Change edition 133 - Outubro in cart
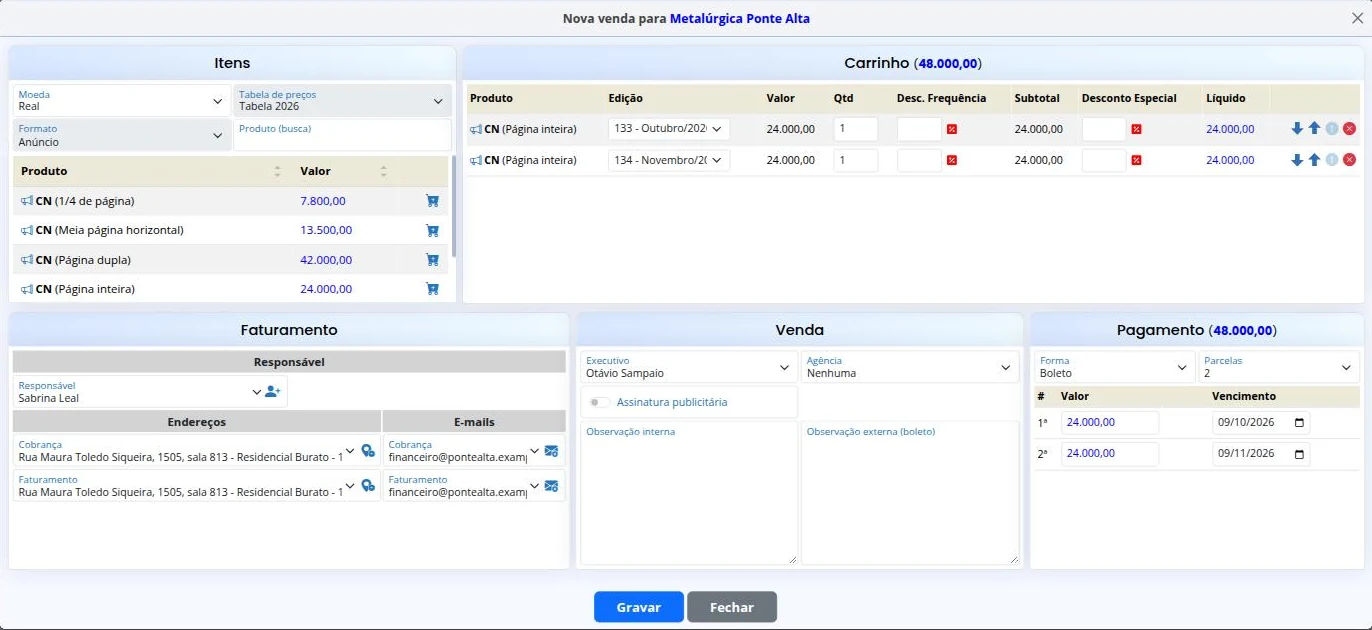 pos(669,129)
